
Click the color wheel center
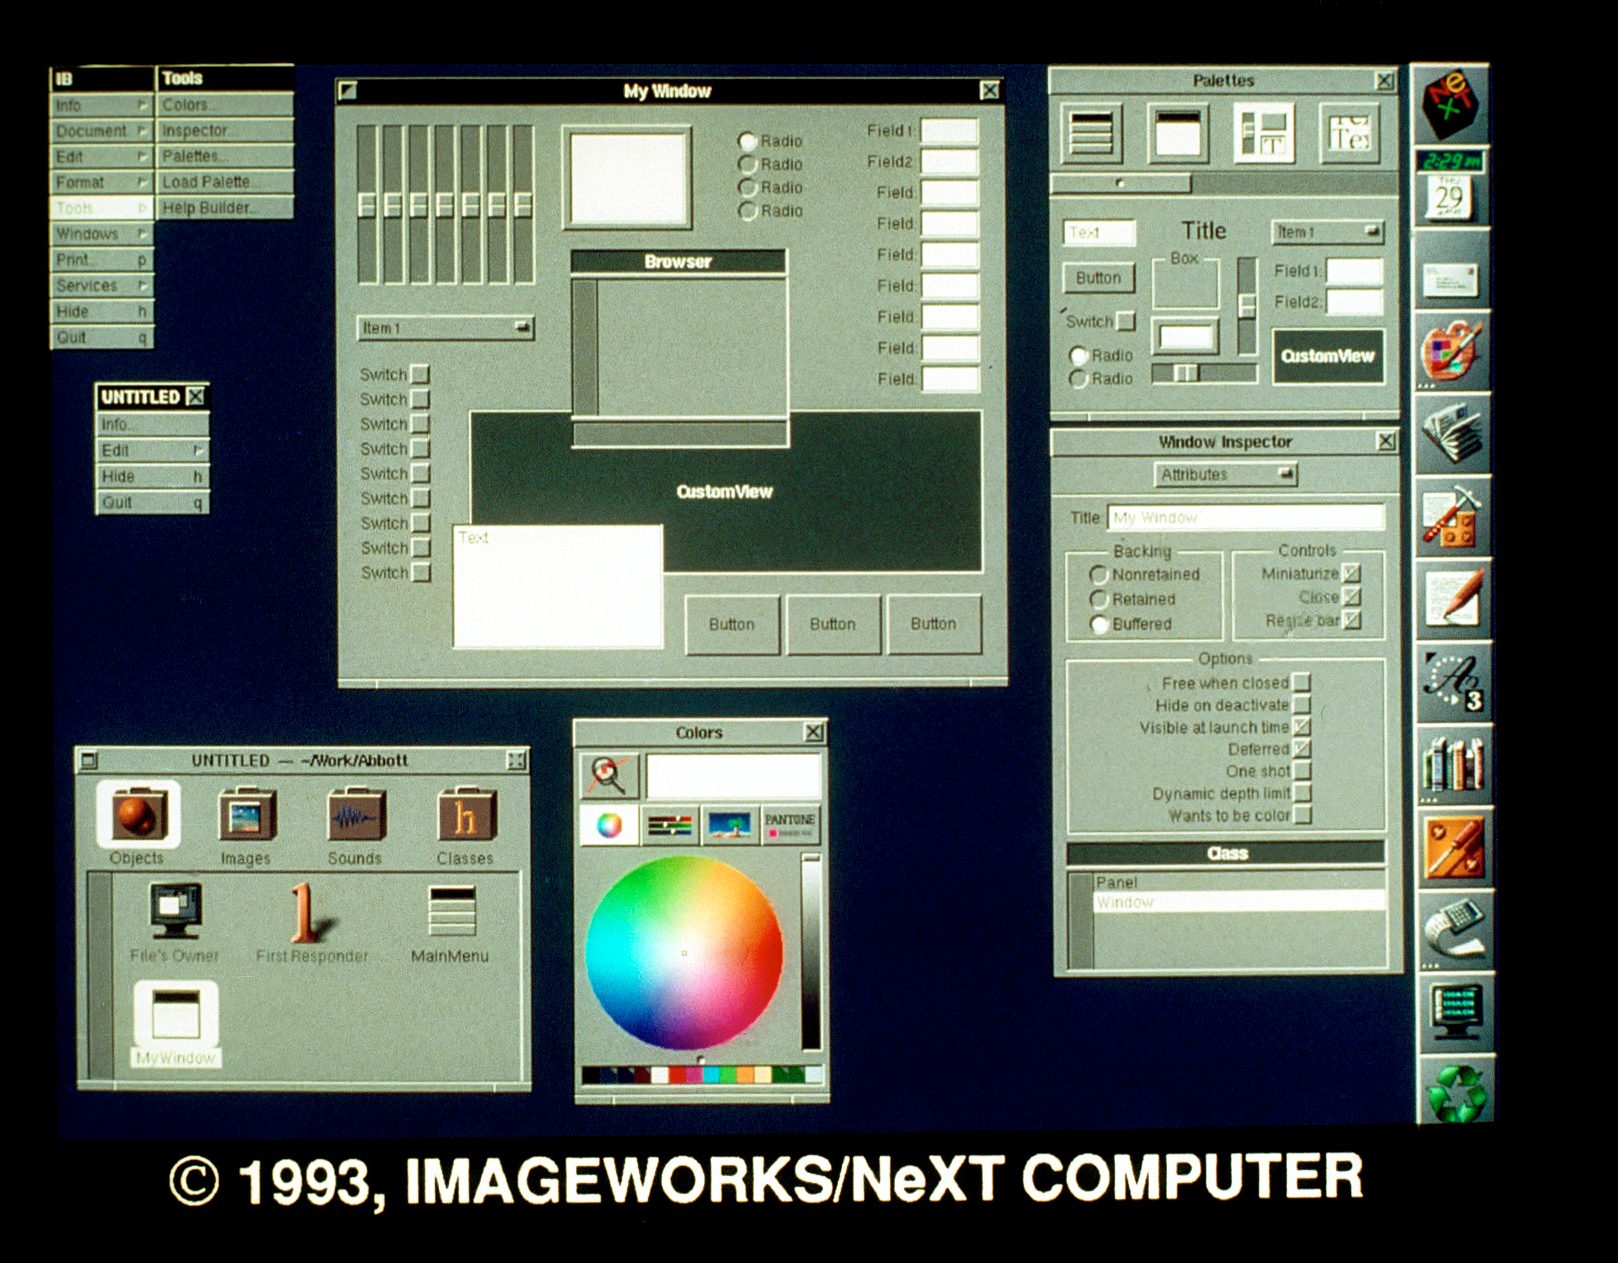pyautogui.click(x=685, y=953)
